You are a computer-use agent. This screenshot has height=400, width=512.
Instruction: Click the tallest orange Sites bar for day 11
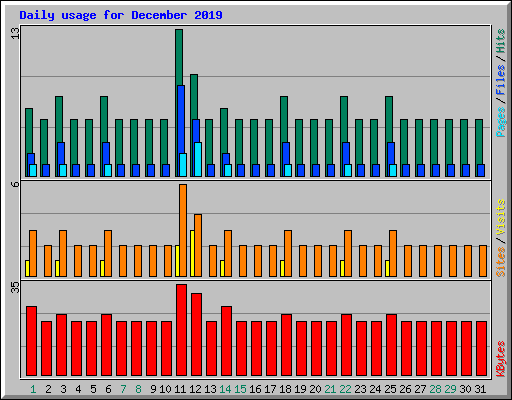[x=183, y=230]
